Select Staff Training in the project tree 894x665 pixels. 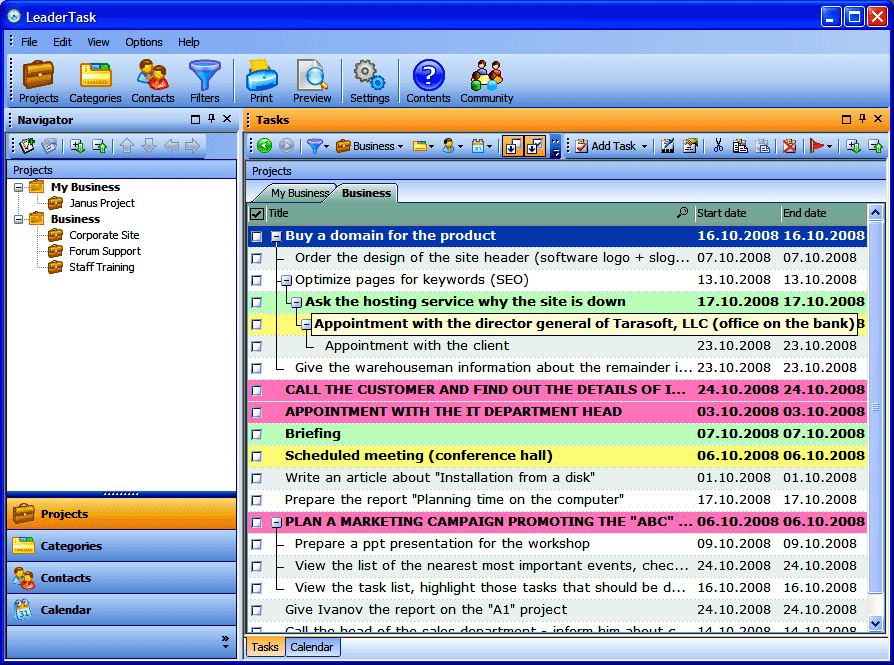click(102, 267)
